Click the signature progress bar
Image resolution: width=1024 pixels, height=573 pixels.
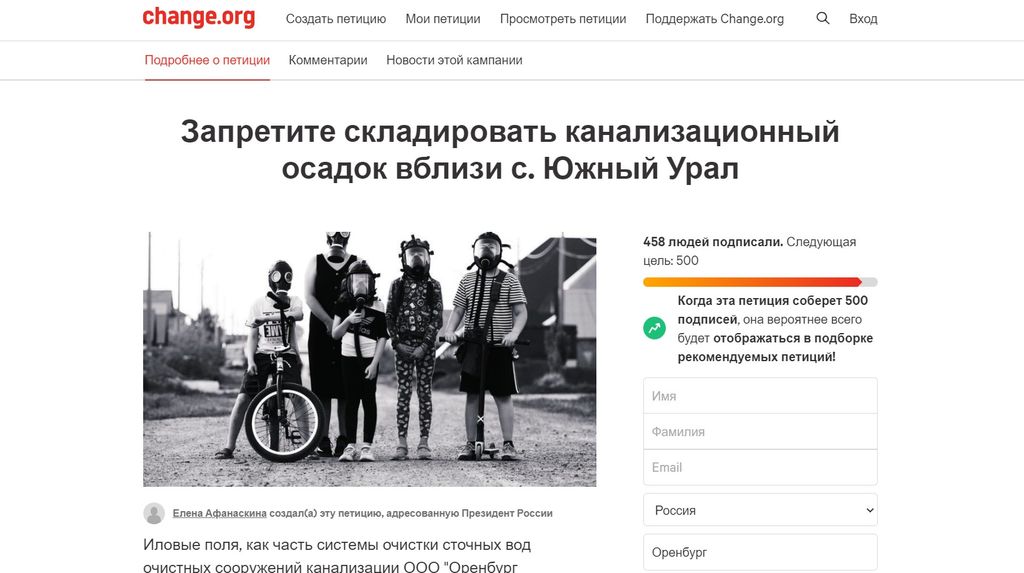(x=760, y=282)
